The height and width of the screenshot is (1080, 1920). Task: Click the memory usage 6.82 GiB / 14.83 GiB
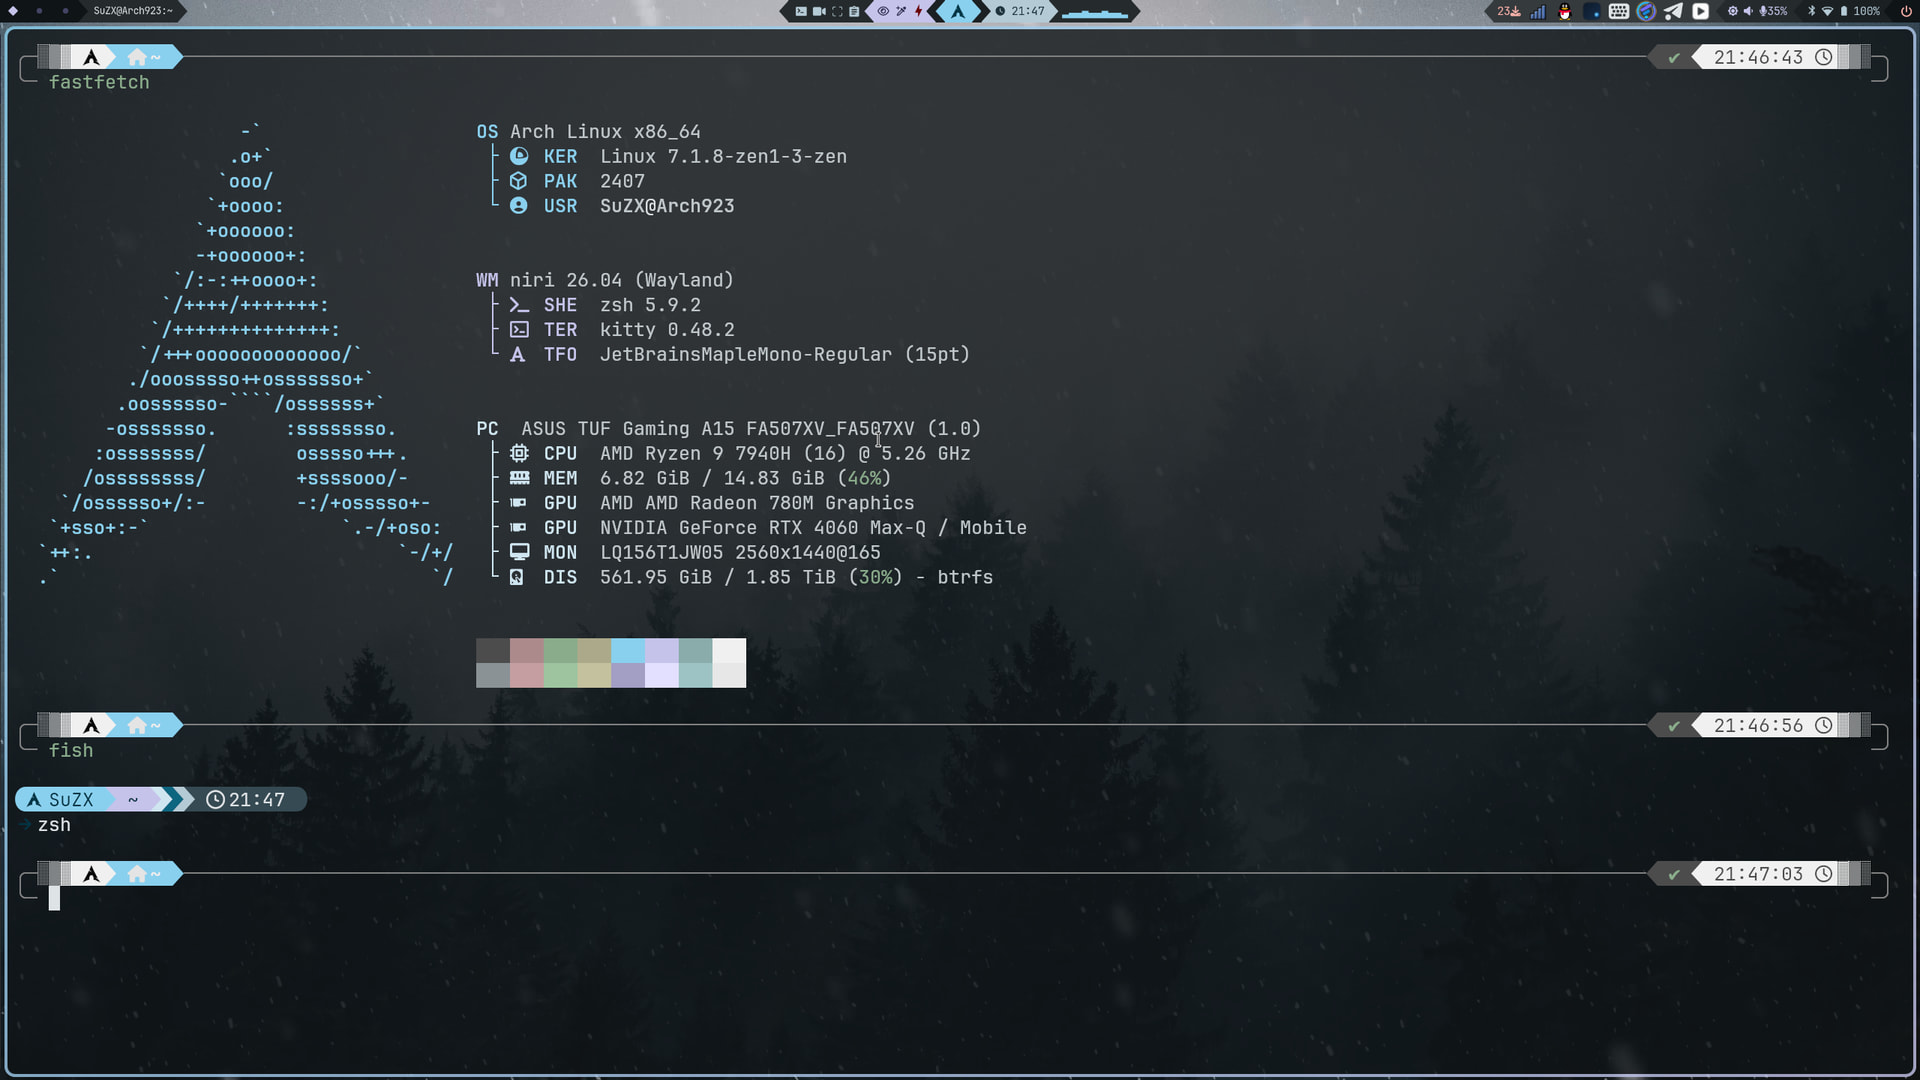(x=712, y=478)
